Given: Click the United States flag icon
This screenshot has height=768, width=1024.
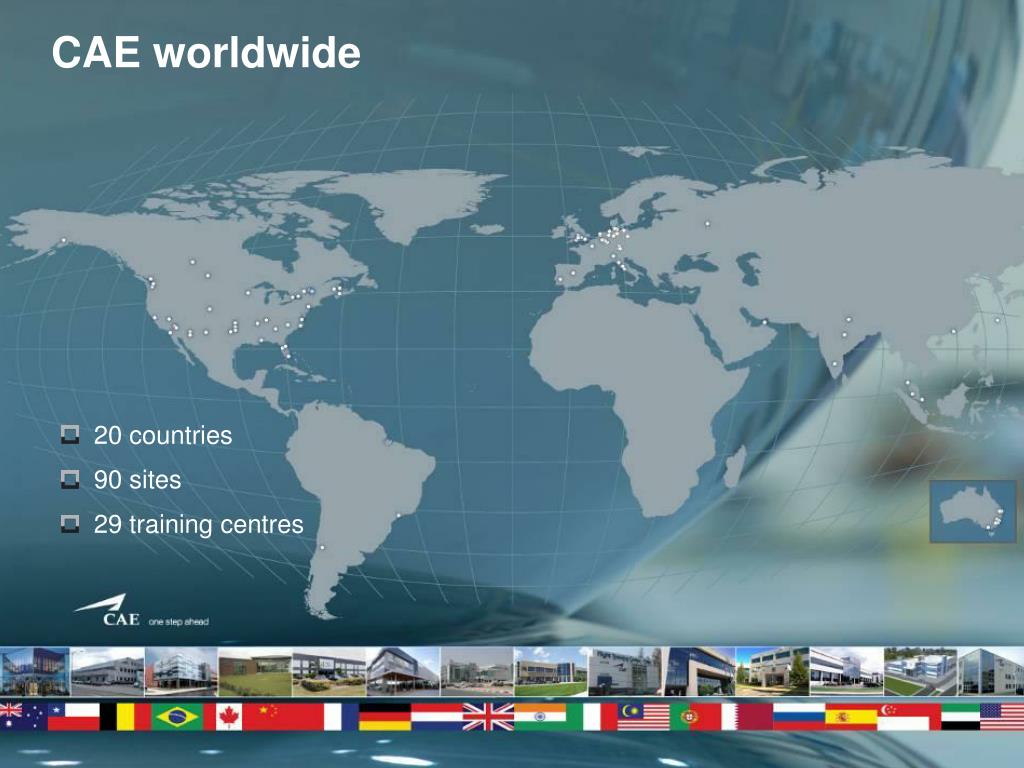Looking at the screenshot, I should (1000, 717).
